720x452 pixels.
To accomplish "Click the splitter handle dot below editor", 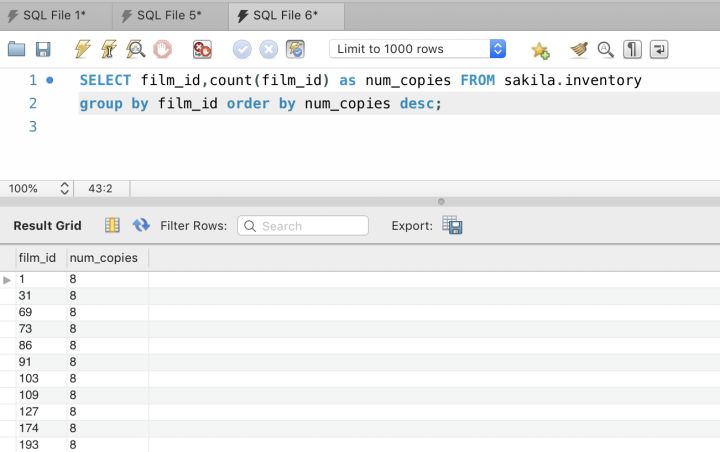I will click(x=441, y=201).
